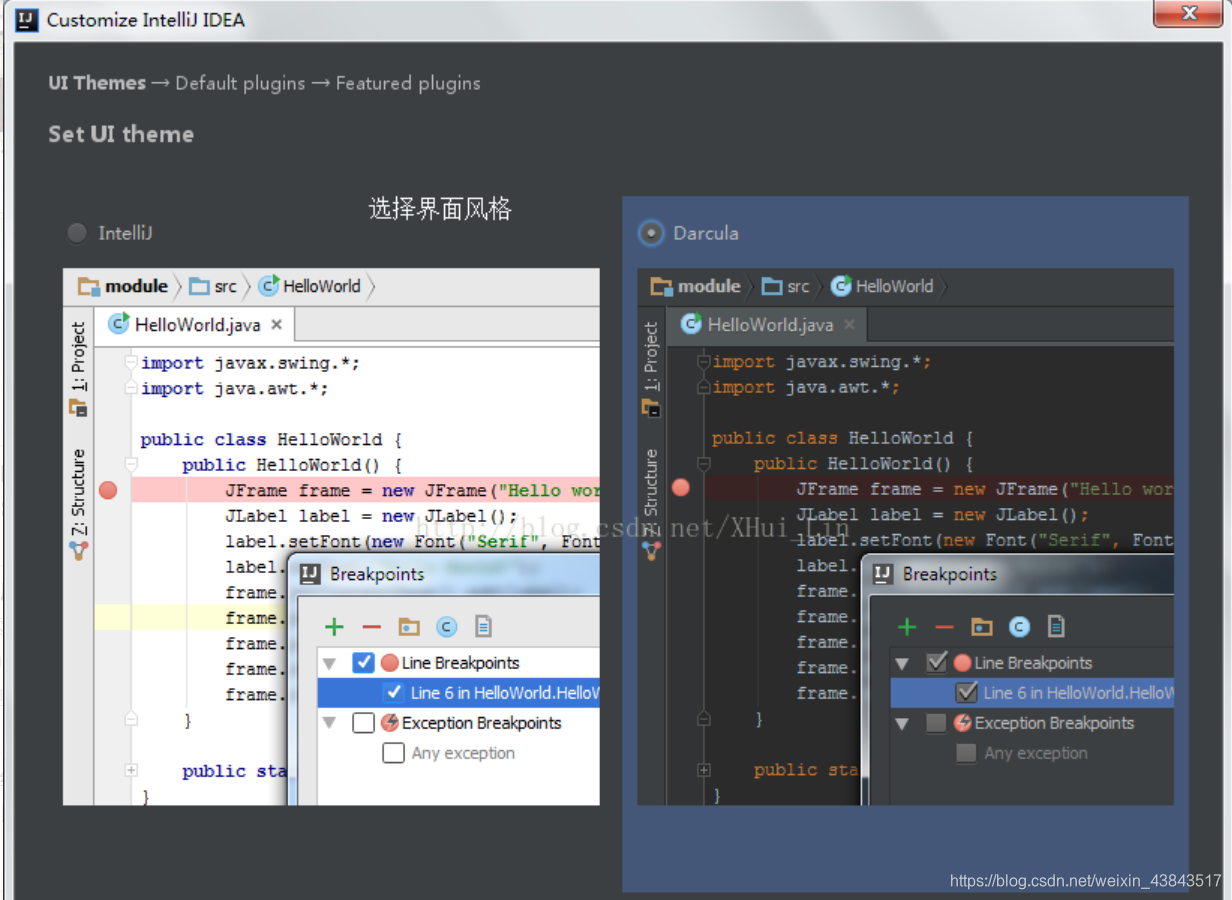Image resolution: width=1232 pixels, height=900 pixels.
Task: Click group-by-file document icon in Darcula preview
Action: [1056, 627]
